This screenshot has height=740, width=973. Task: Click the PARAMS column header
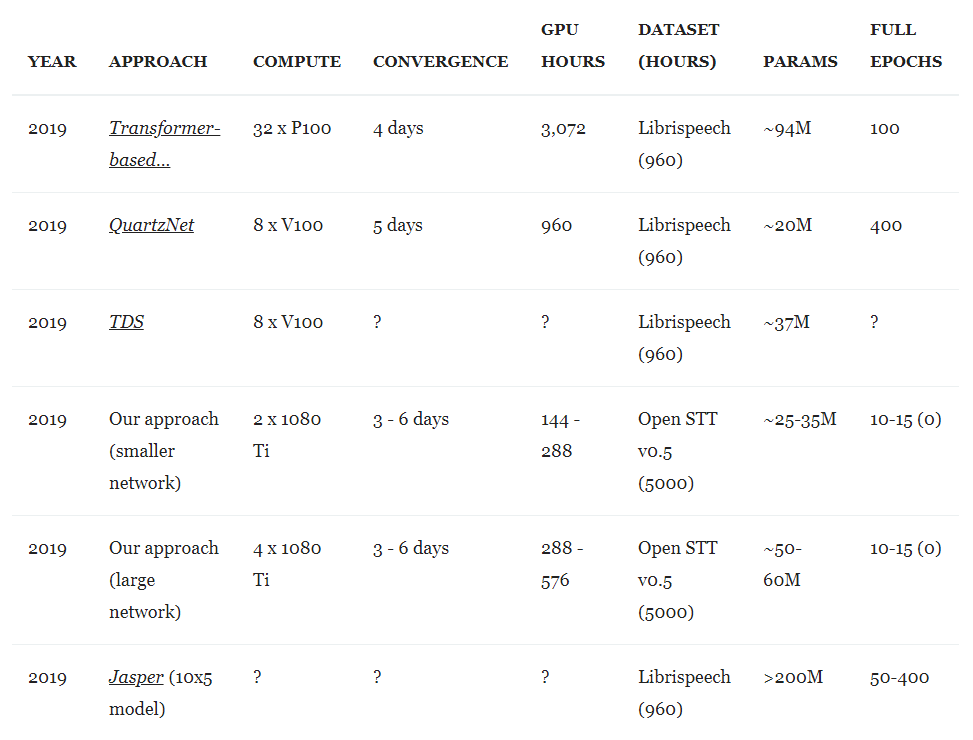[800, 61]
